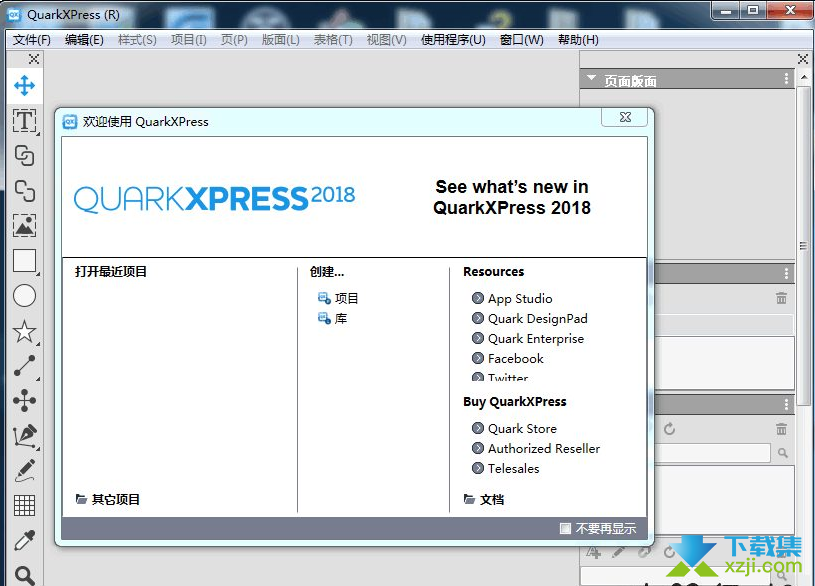Close the 欢迎使用 QuarkXPress dialog
Screen dimensions: 815x586
coord(625,118)
